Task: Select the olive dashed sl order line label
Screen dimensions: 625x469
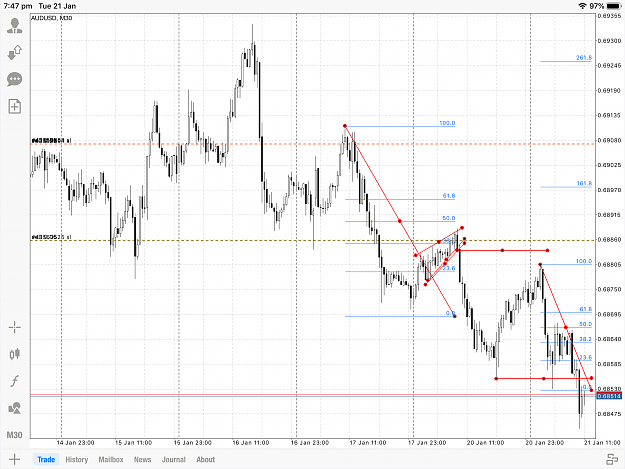Action: tap(51, 237)
